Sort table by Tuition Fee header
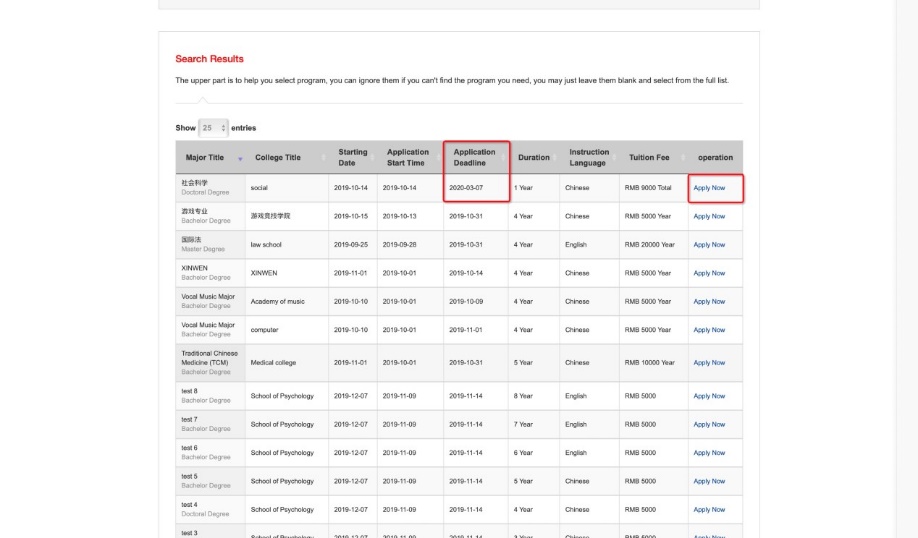Viewport: 918px width, 538px height. [649, 157]
